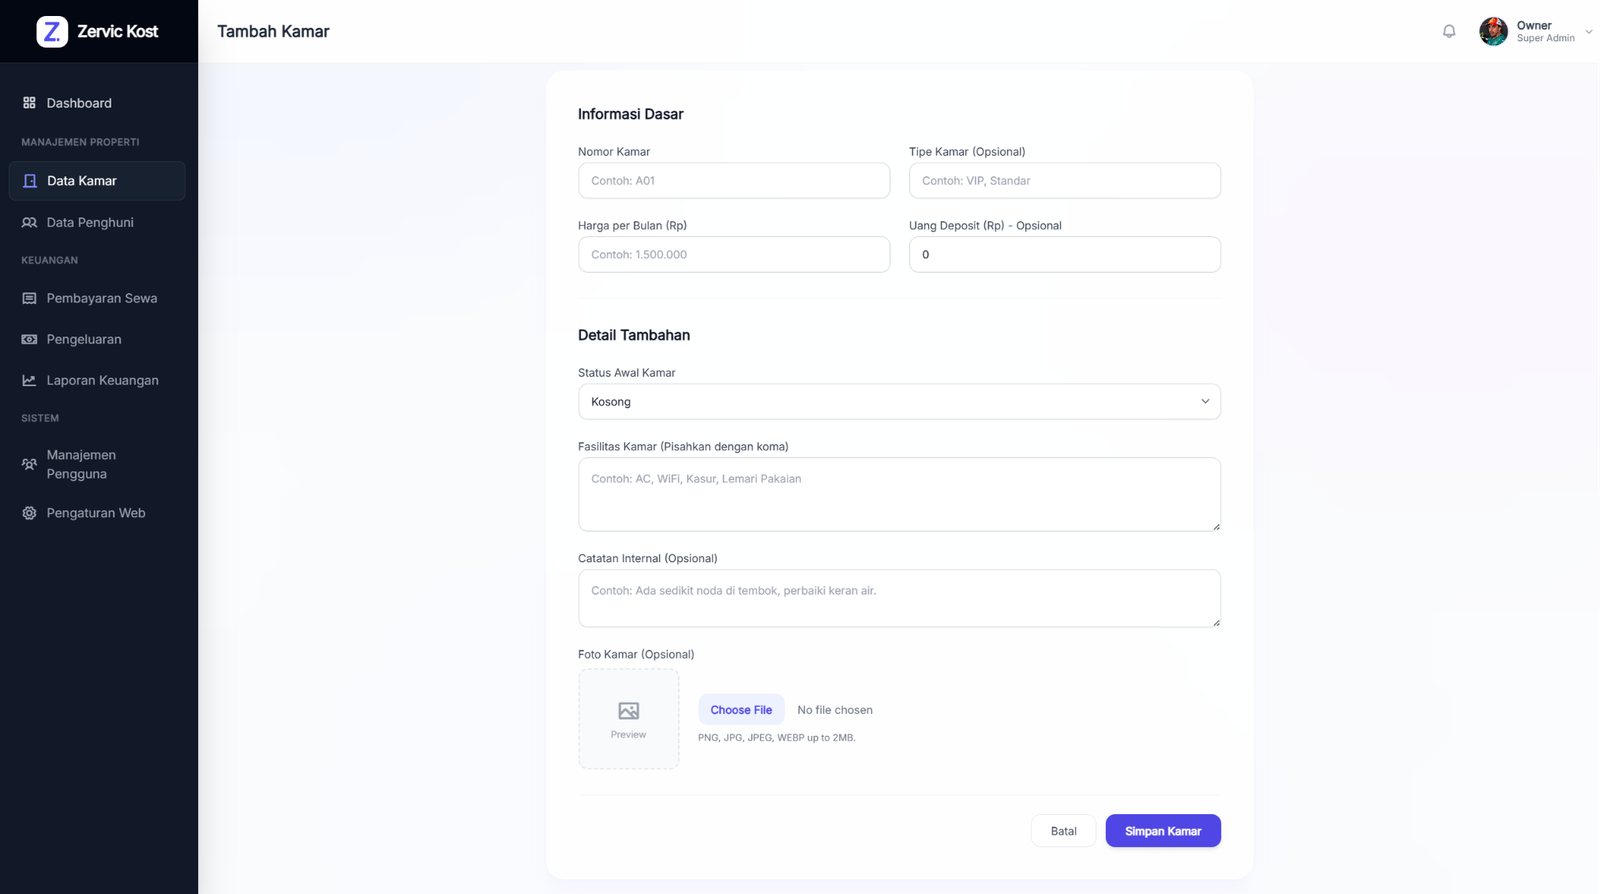
Task: Focus the Nomor Kamar input field
Action: 734,181
